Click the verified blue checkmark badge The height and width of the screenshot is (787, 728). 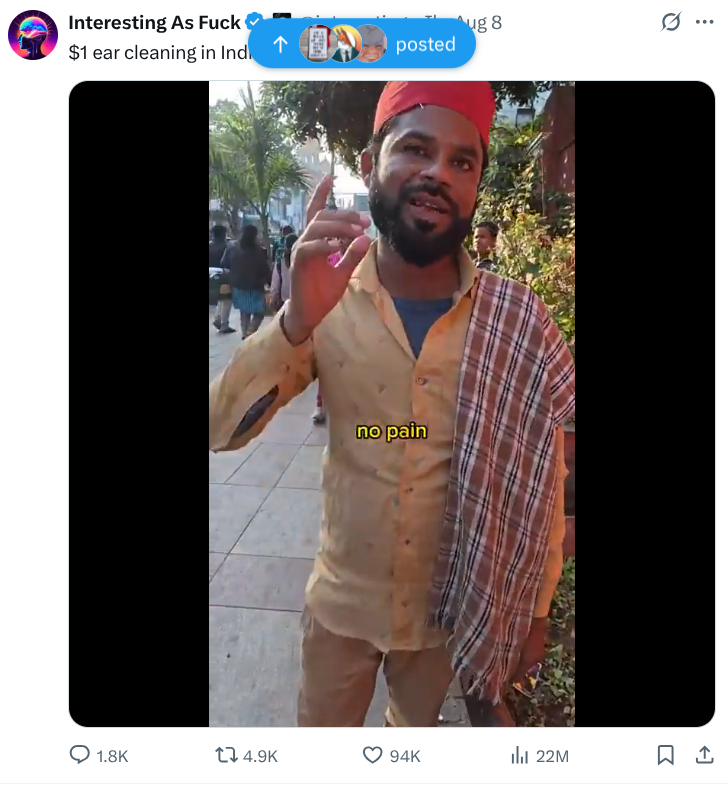(x=254, y=22)
